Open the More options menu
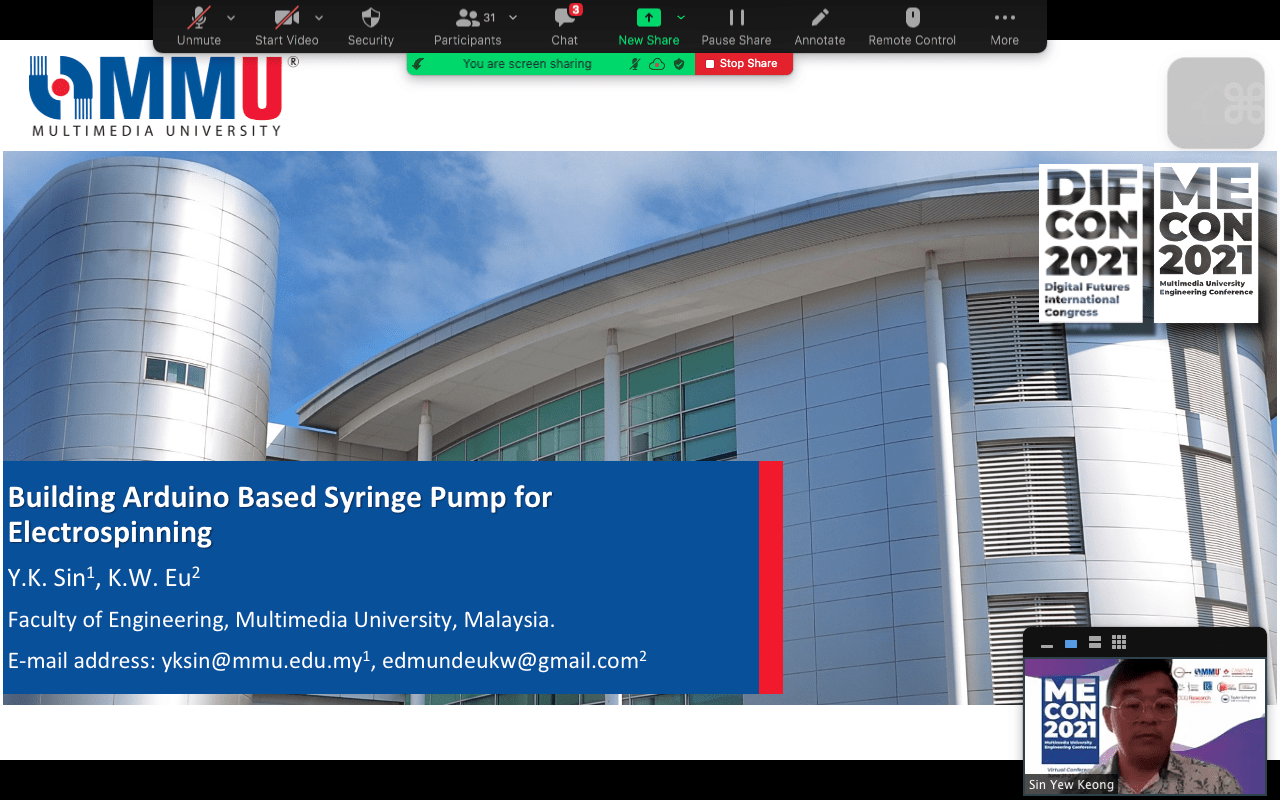The image size is (1280, 800). [1005, 26]
